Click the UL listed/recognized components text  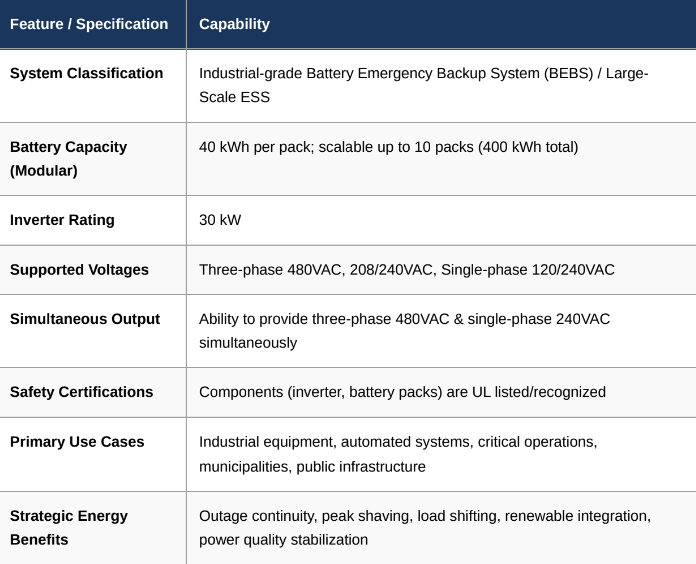click(x=402, y=392)
